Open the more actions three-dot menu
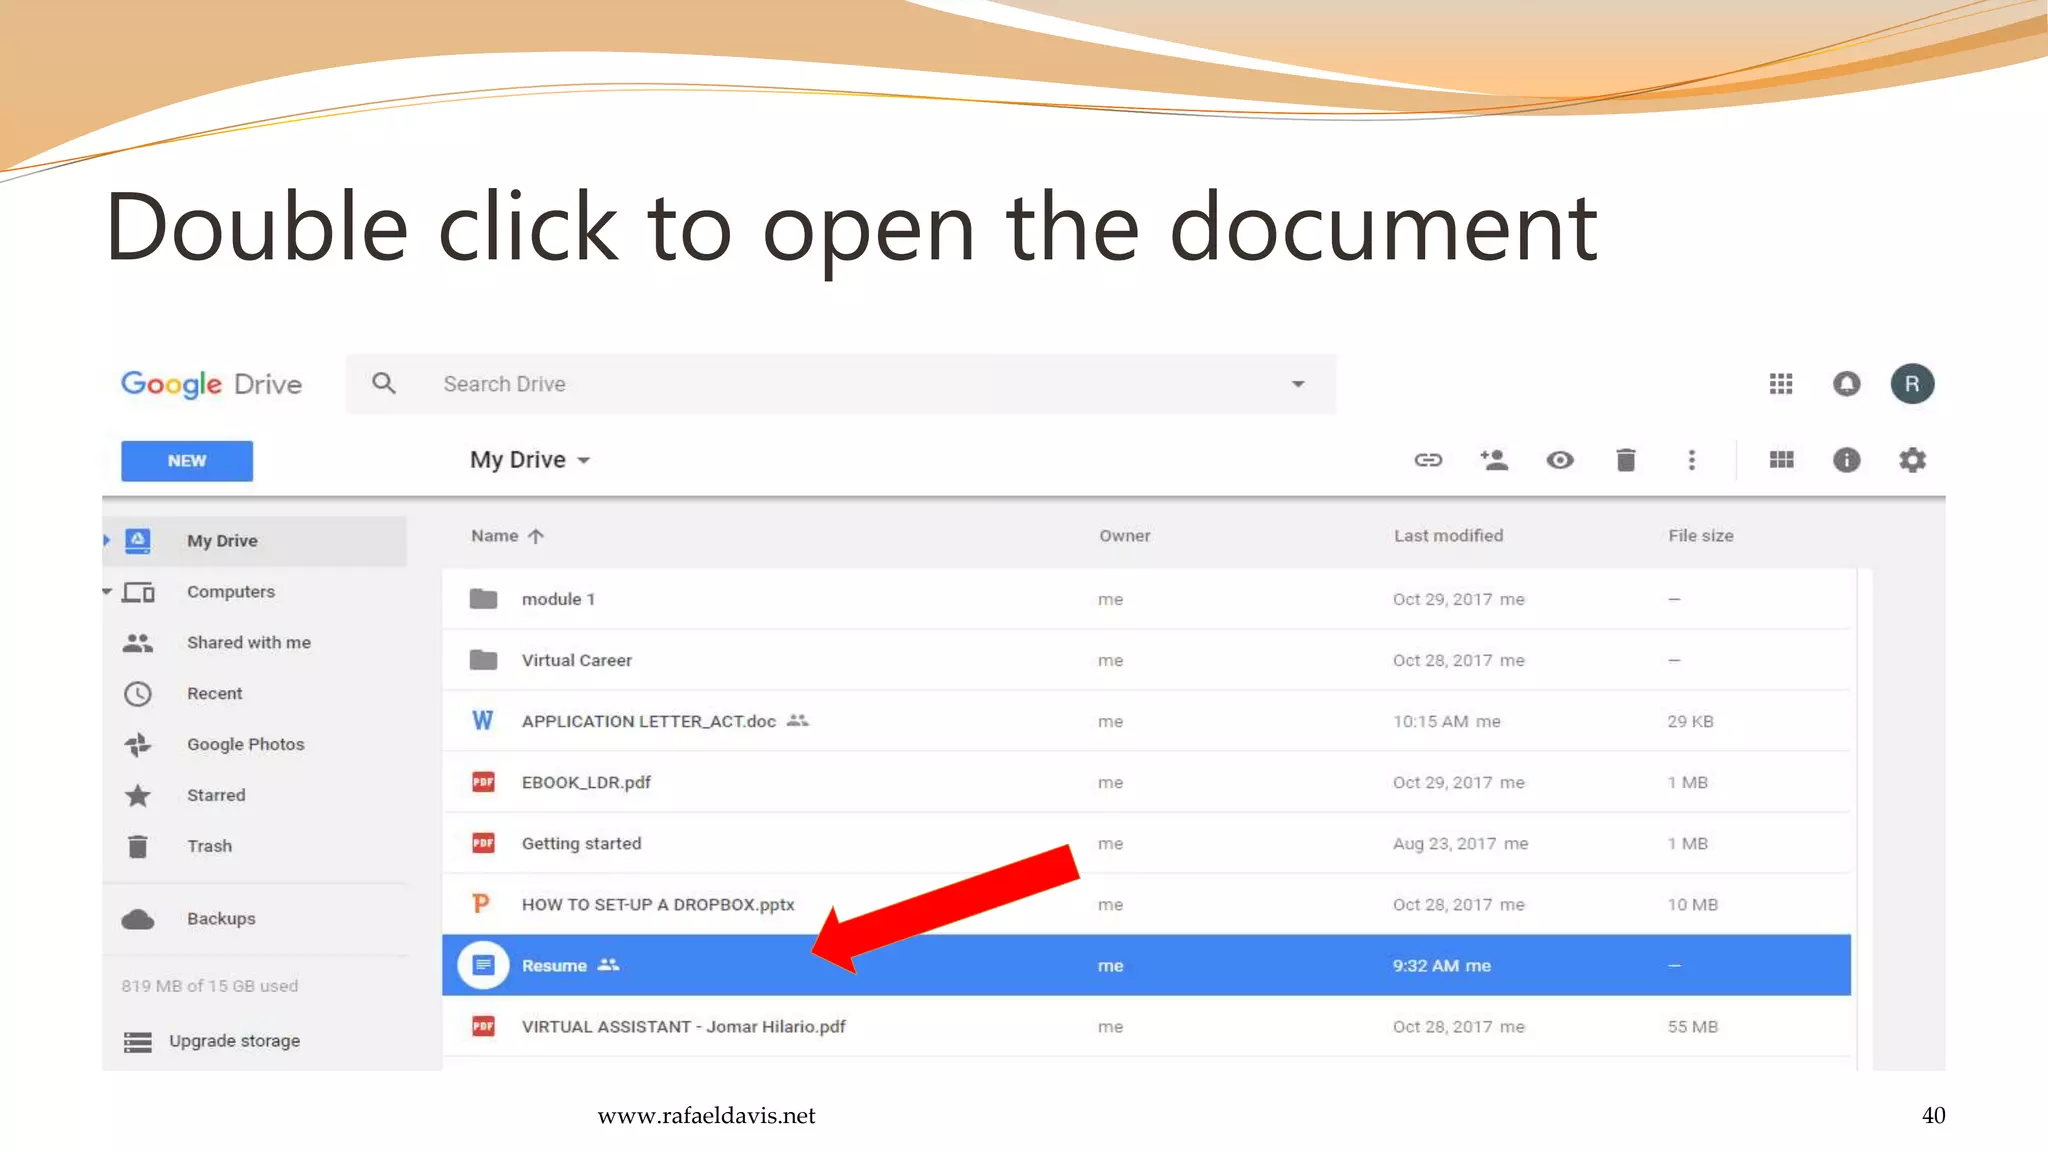 (x=1692, y=460)
